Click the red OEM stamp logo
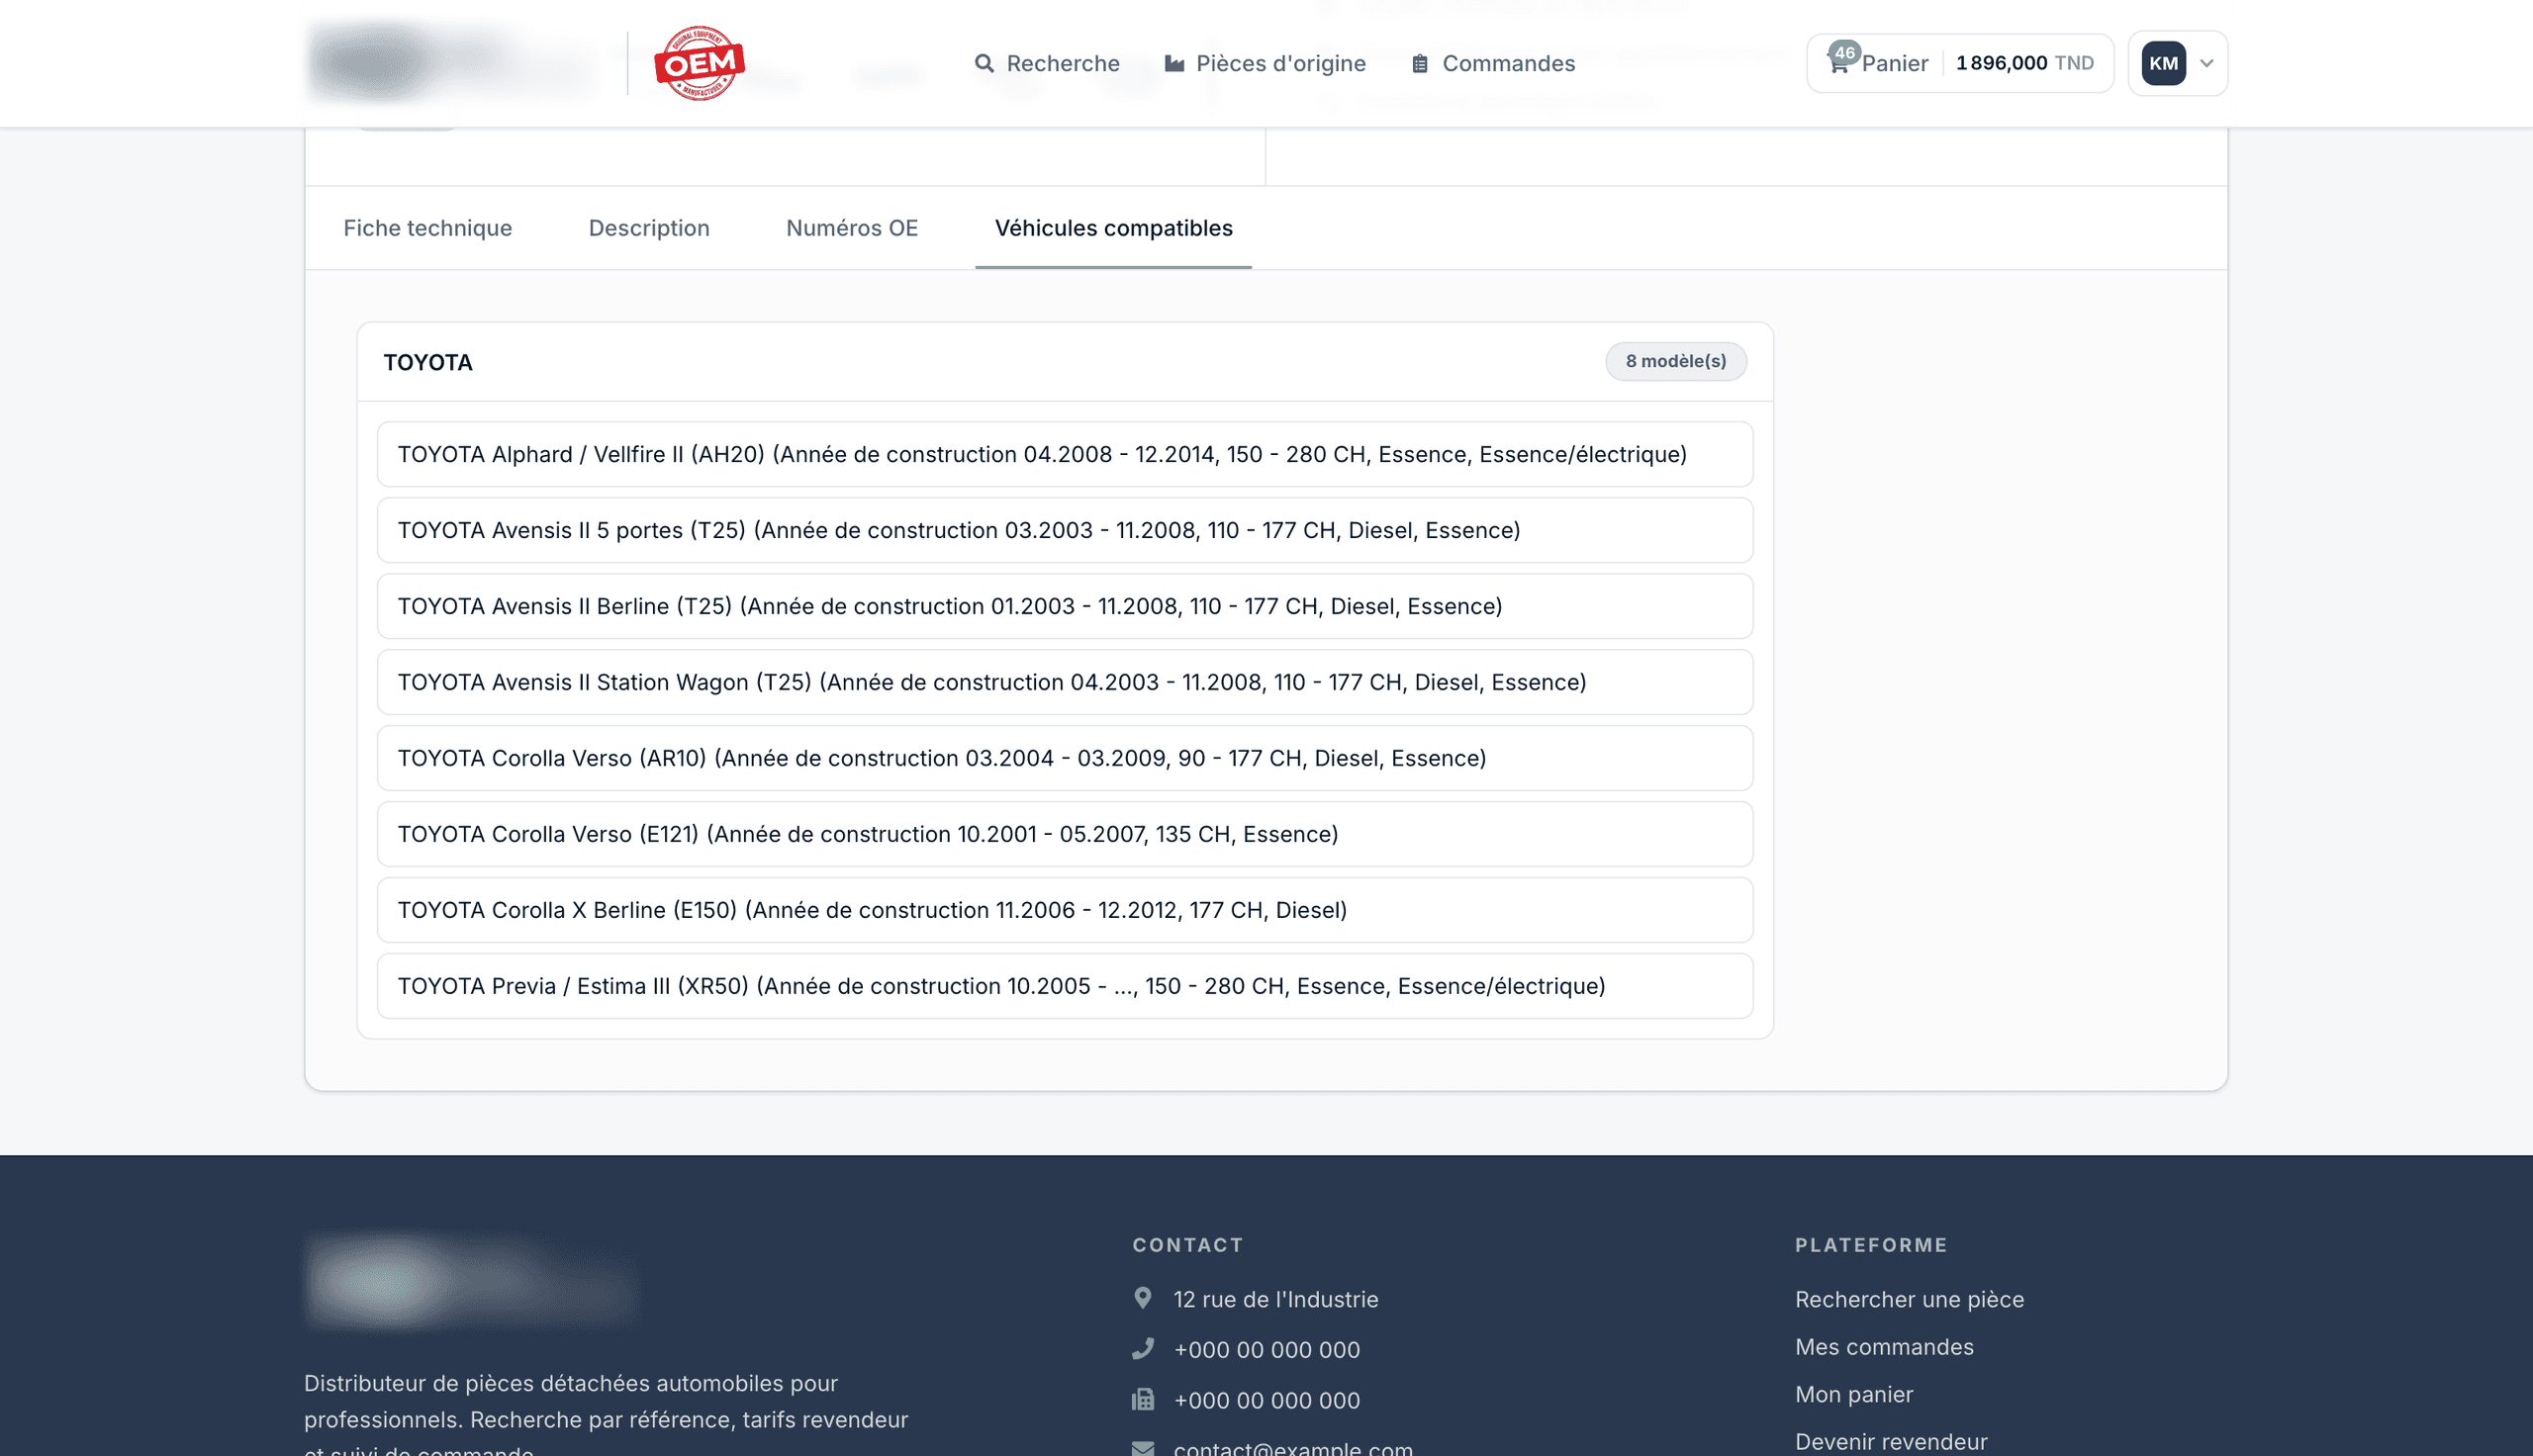Screen dimensions: 2533x1456 tap(699, 63)
